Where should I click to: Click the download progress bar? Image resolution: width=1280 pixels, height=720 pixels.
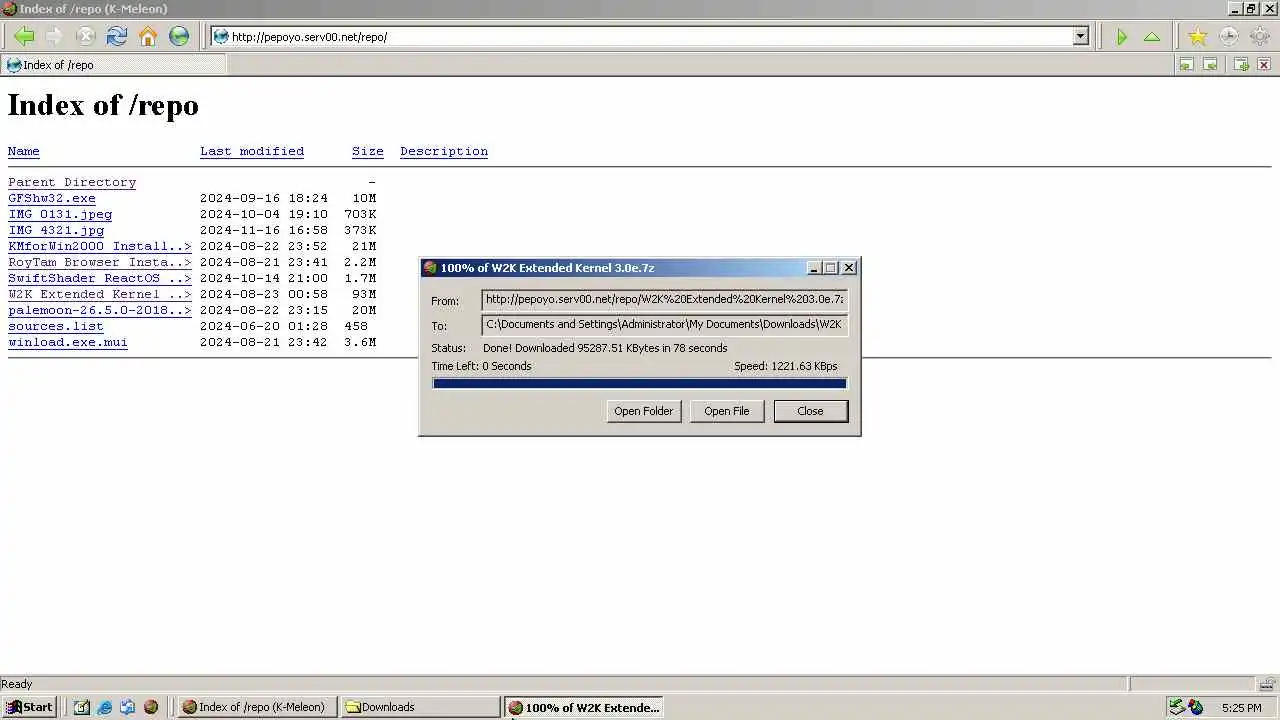(x=639, y=383)
